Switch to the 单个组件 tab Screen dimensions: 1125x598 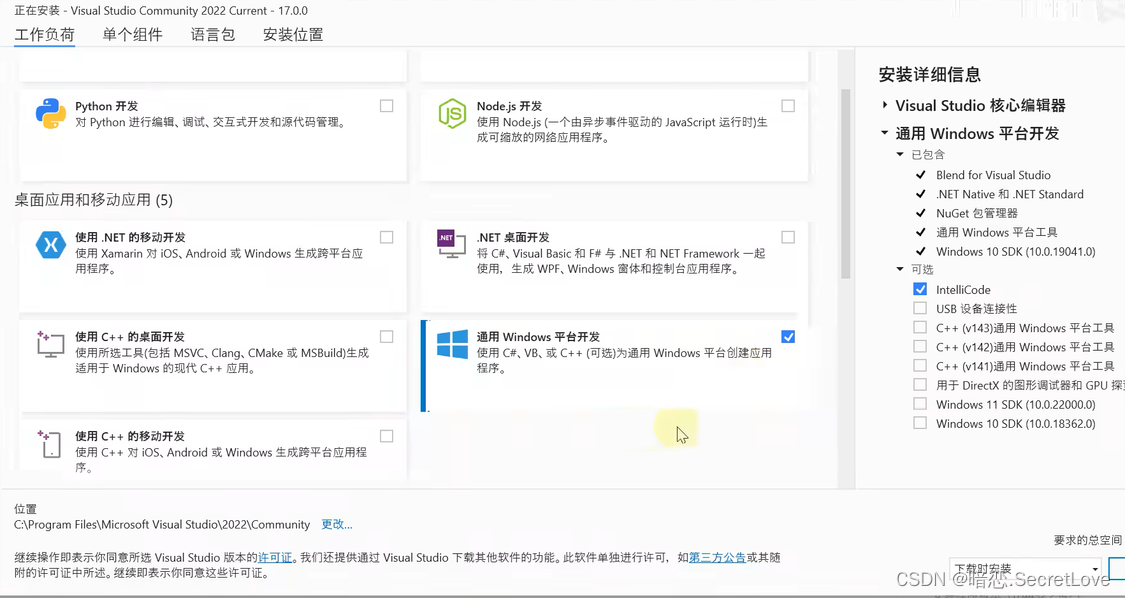pos(132,34)
